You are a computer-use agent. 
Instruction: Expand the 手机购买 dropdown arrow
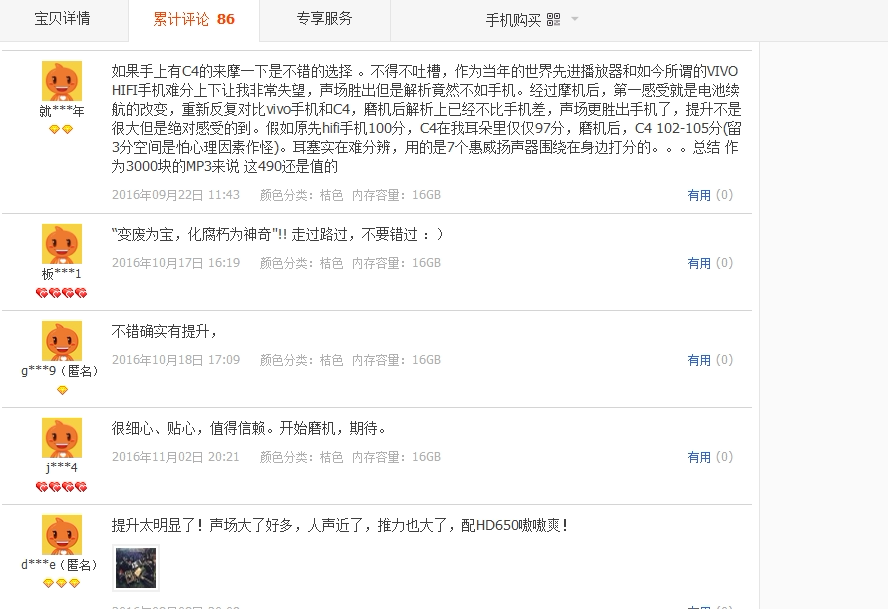click(x=575, y=19)
